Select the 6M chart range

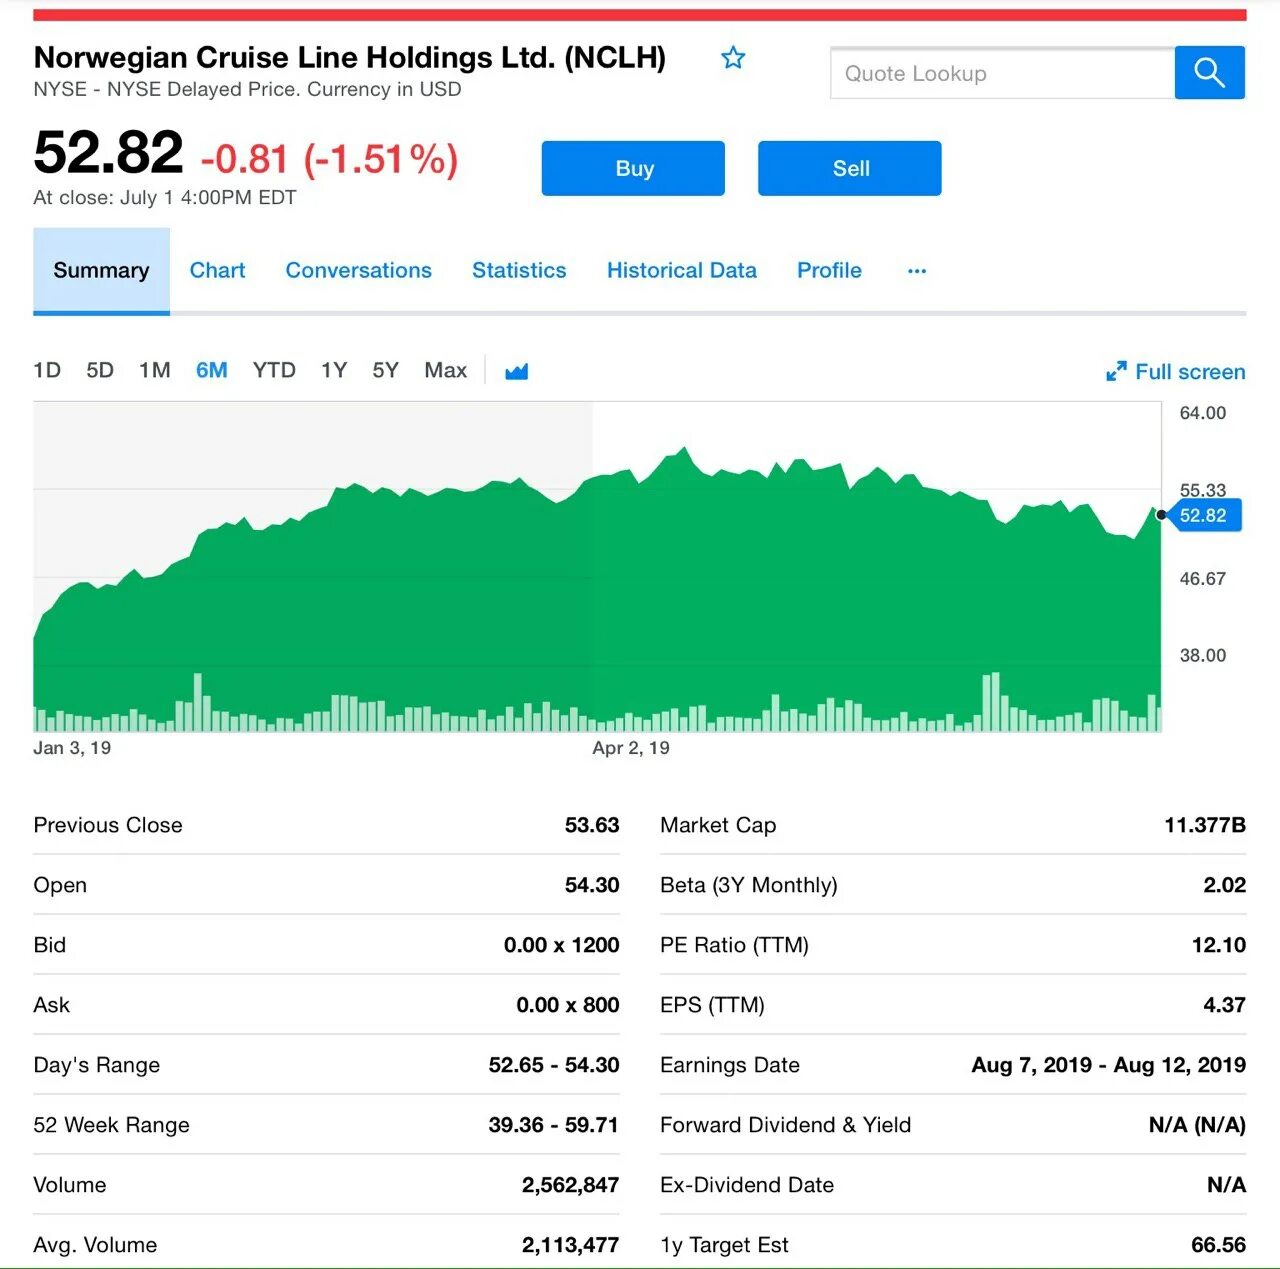[x=212, y=371]
